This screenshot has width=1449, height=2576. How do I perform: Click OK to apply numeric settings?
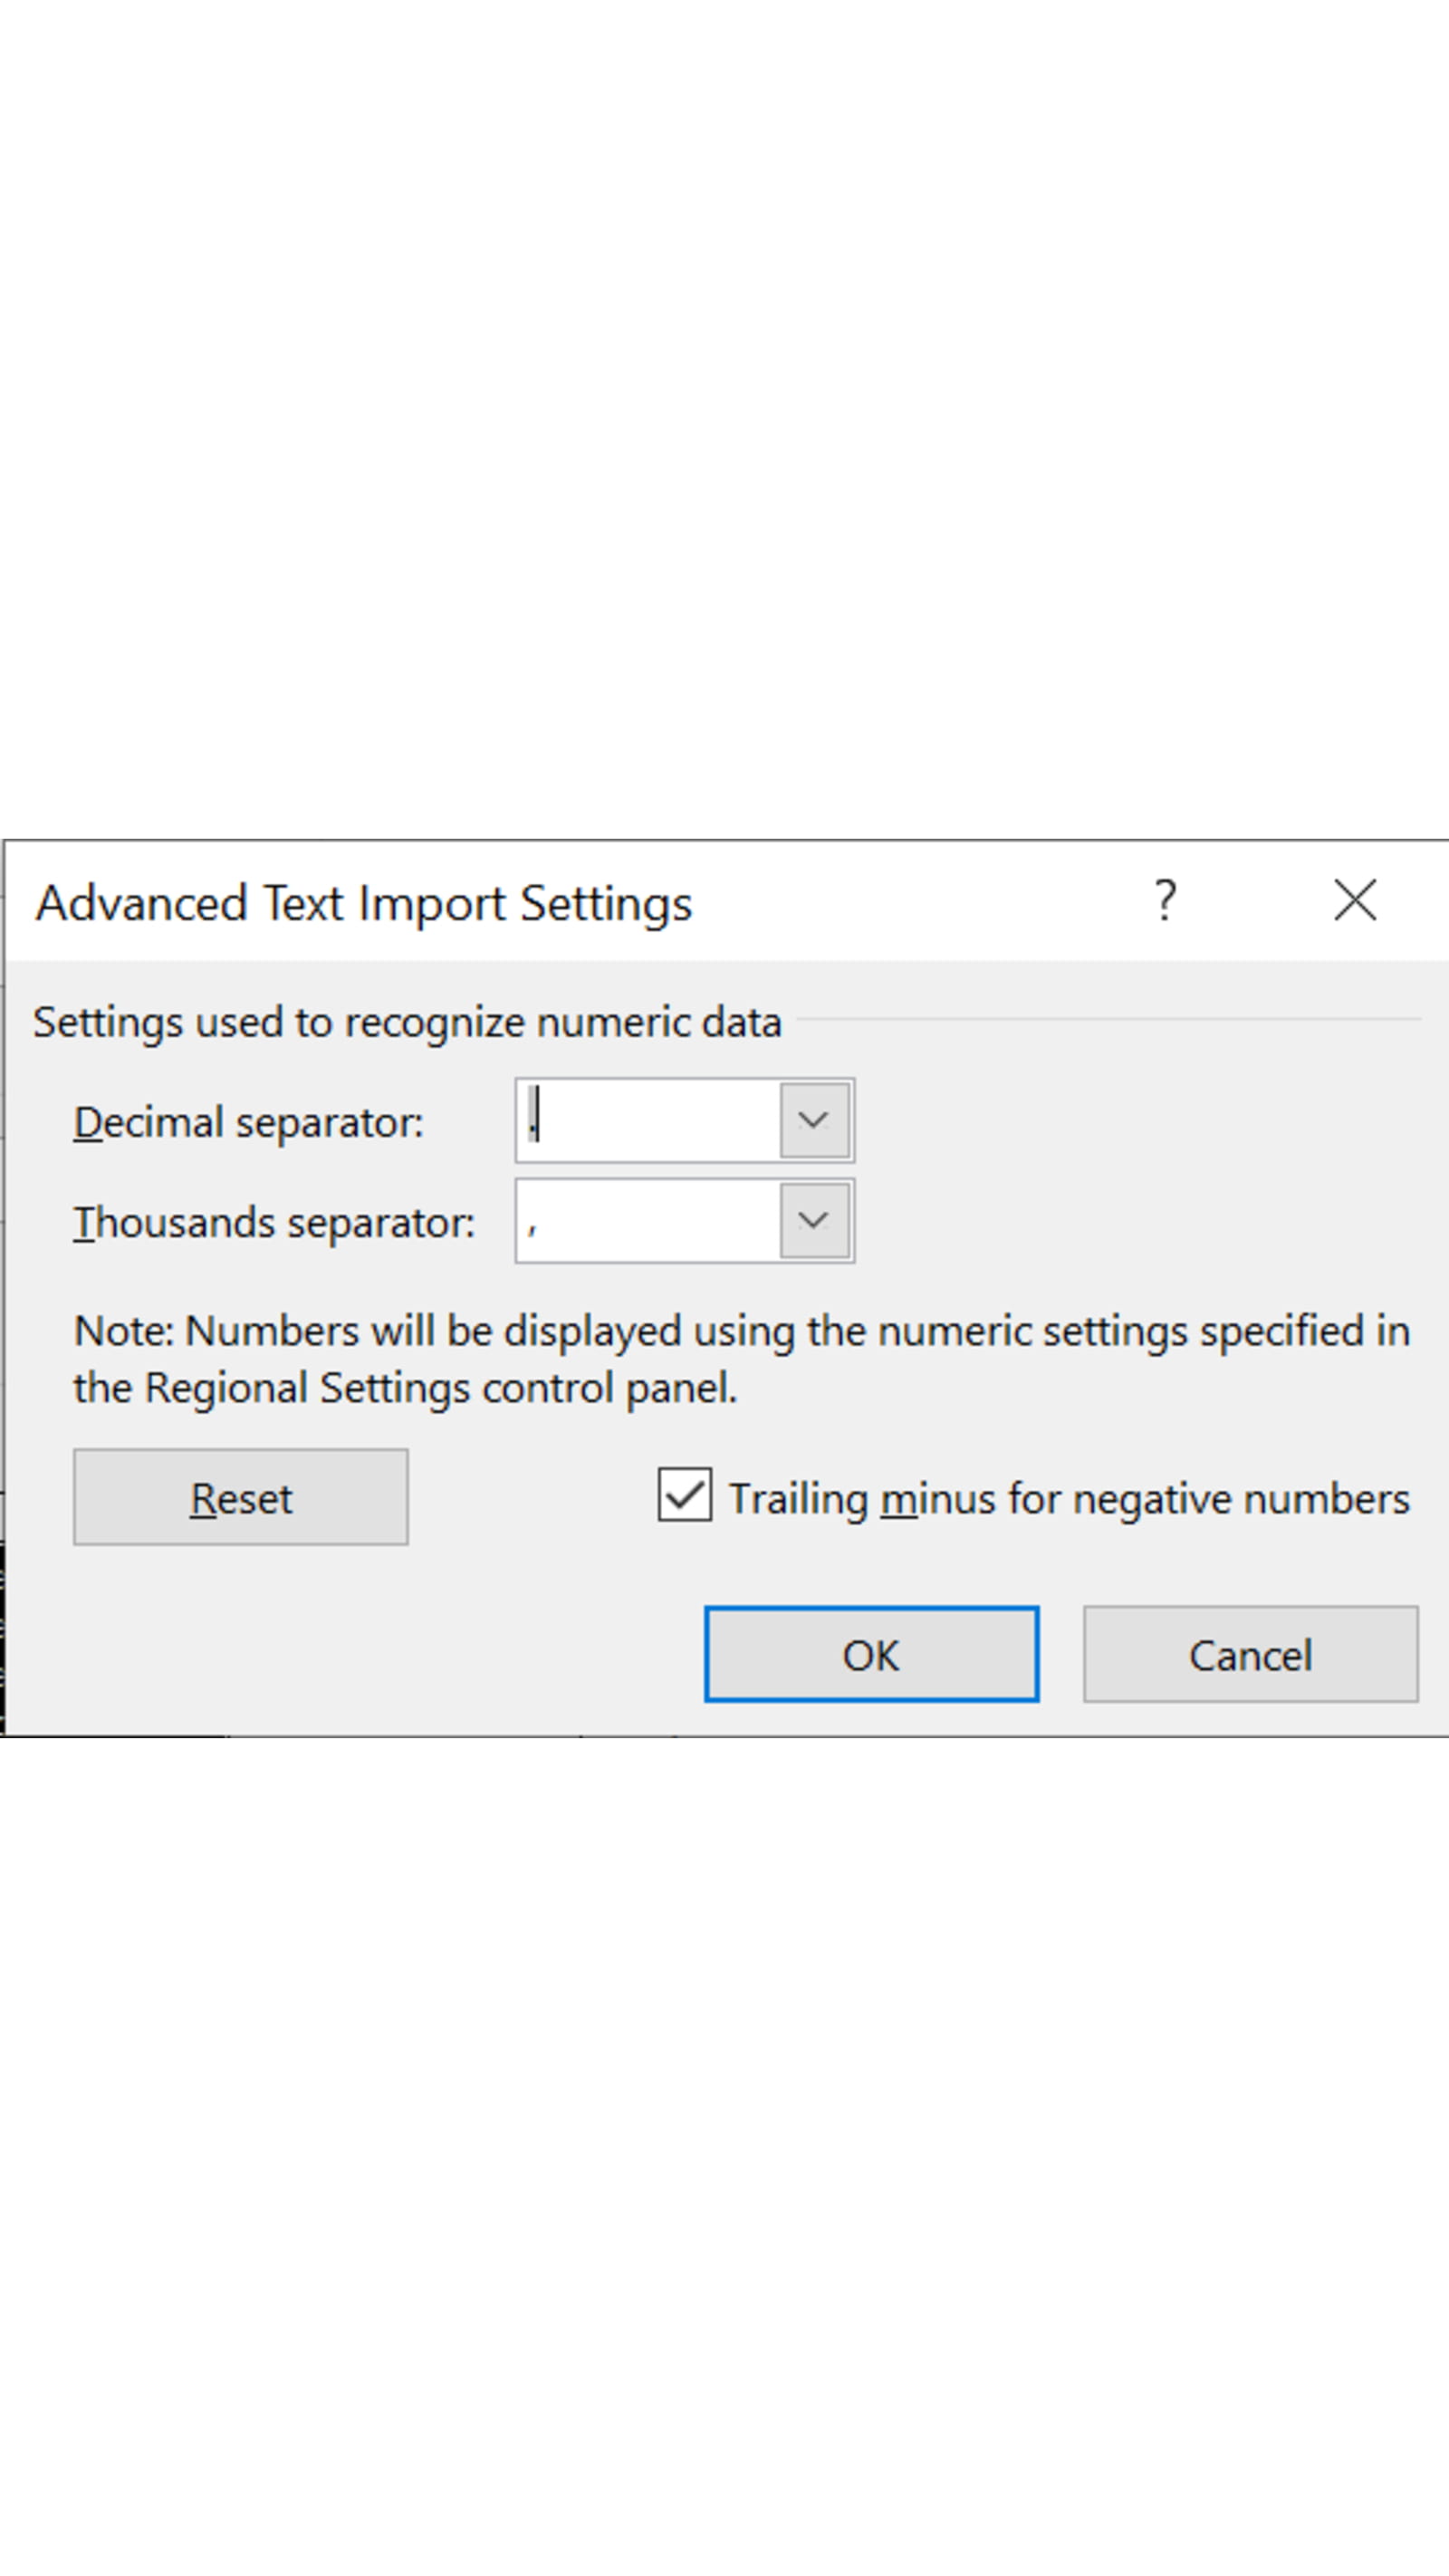872,1655
